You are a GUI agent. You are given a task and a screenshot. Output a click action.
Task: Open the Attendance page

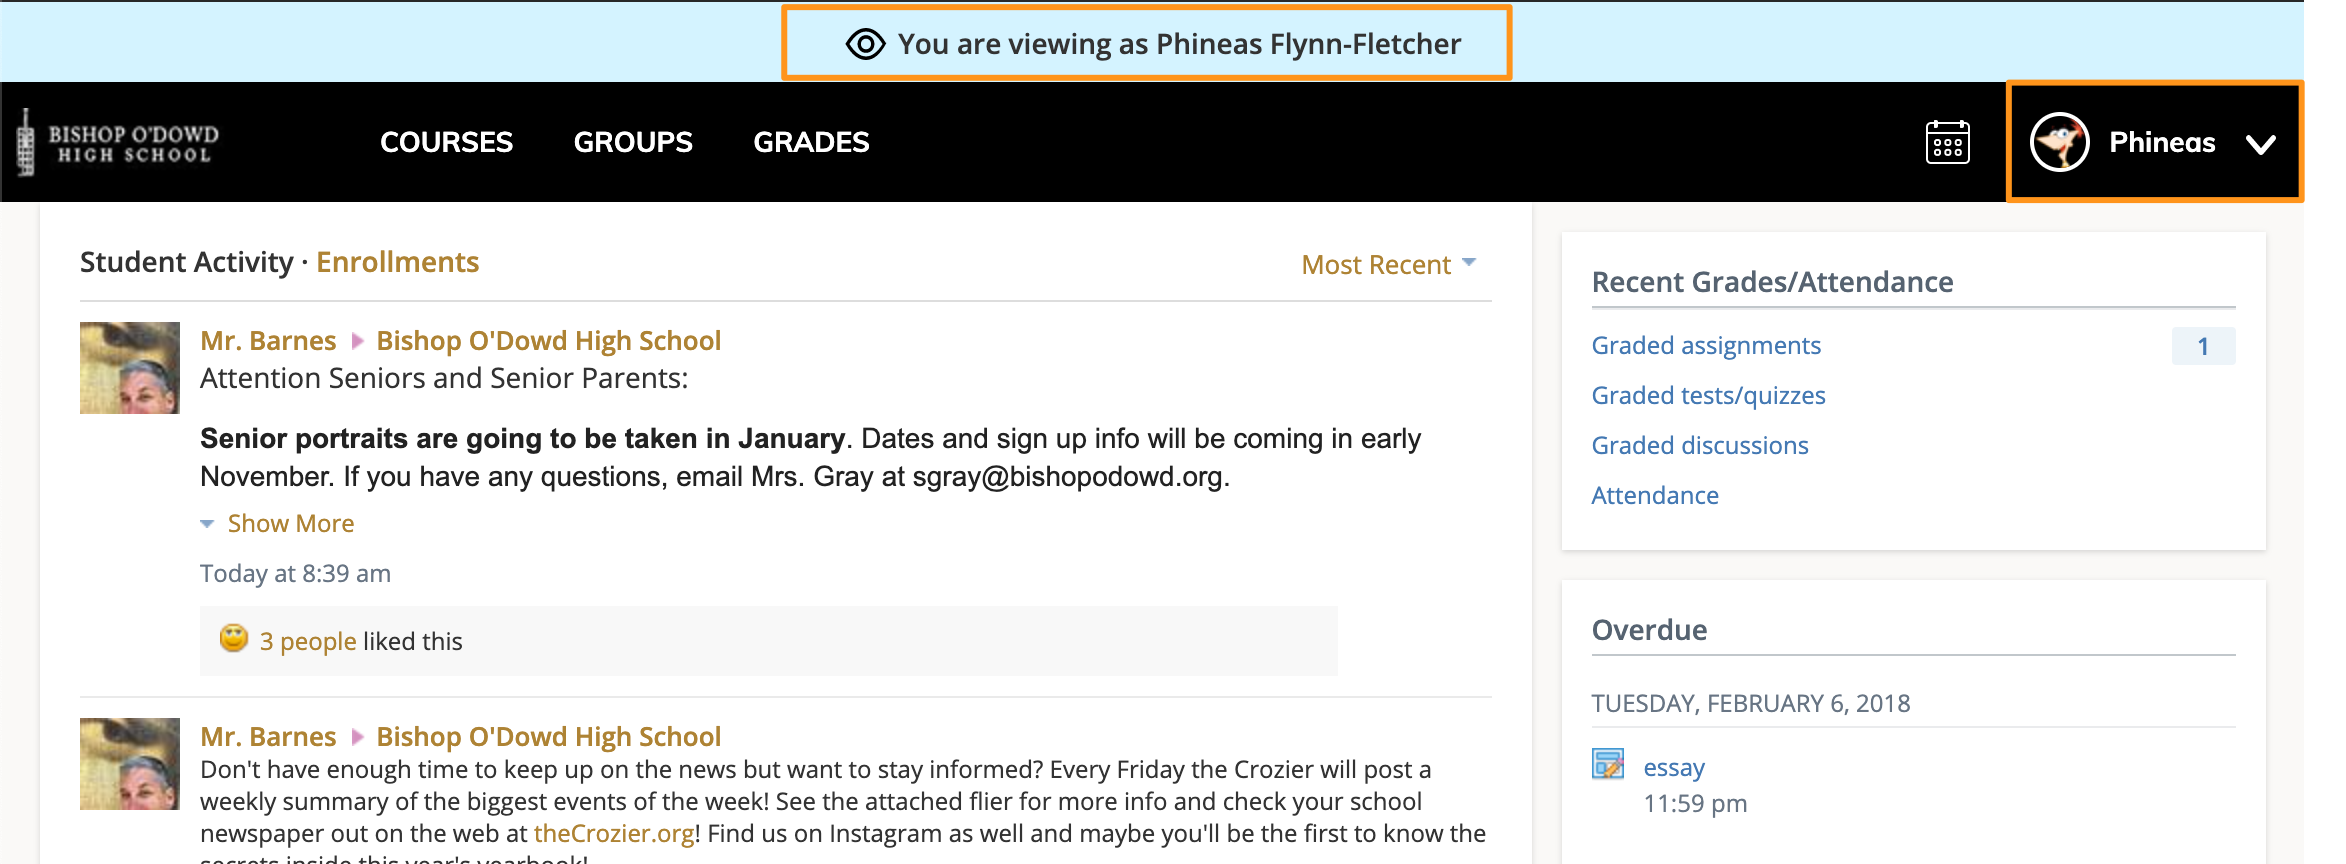click(1655, 495)
